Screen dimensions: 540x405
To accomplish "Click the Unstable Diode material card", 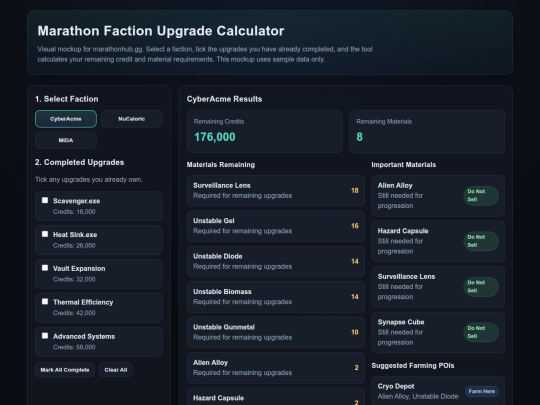I will [x=276, y=261].
